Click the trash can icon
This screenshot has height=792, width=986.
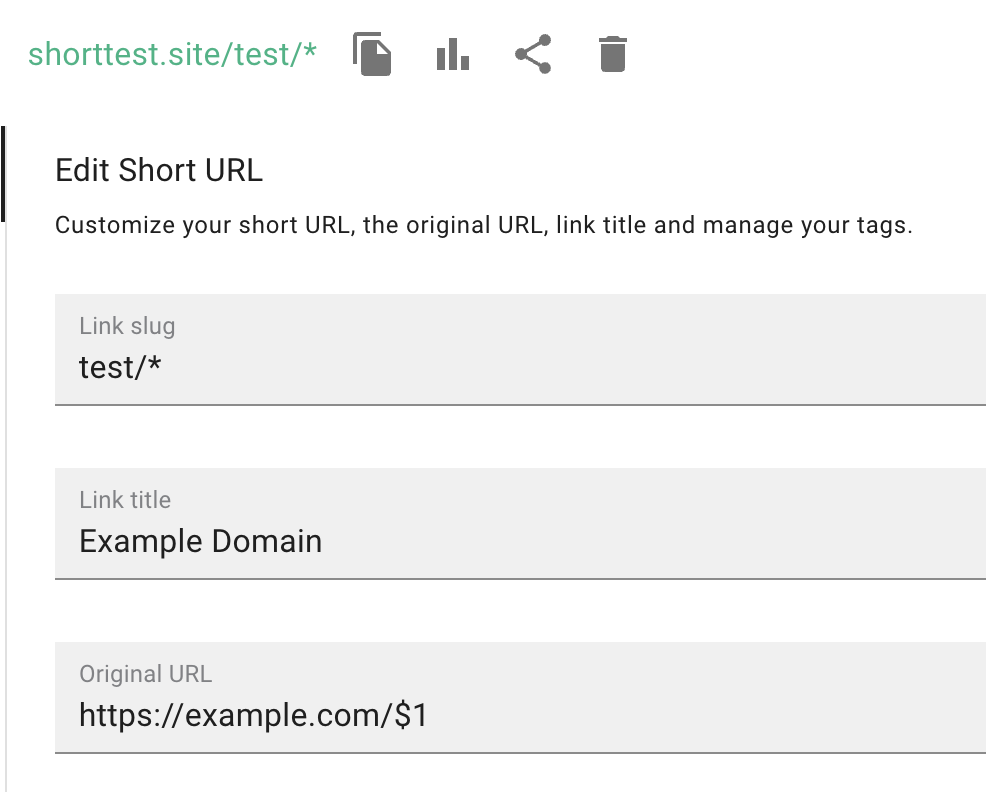click(x=612, y=55)
